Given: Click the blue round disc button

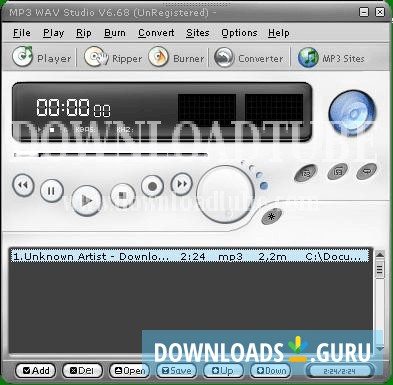Looking at the screenshot, I should (x=352, y=113).
